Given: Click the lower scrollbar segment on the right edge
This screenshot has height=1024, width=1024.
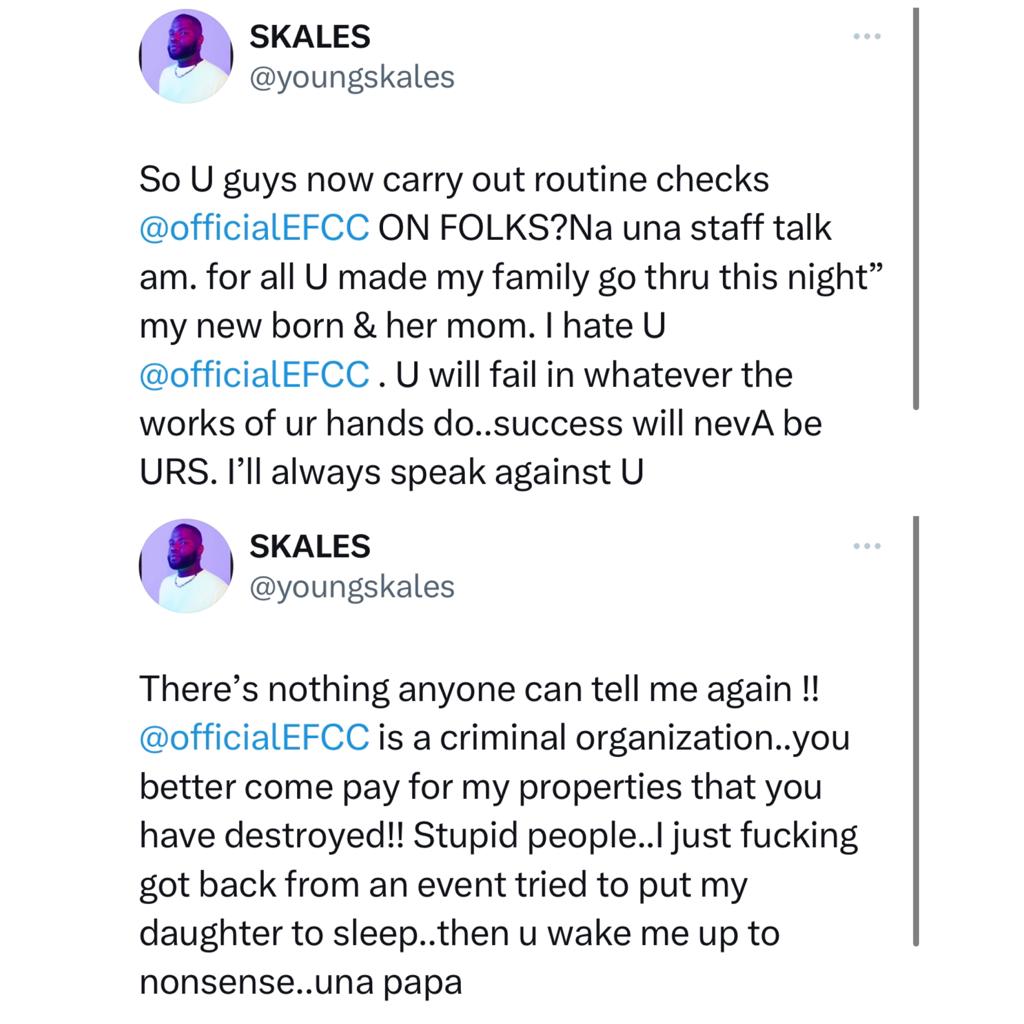Looking at the screenshot, I should [x=916, y=730].
